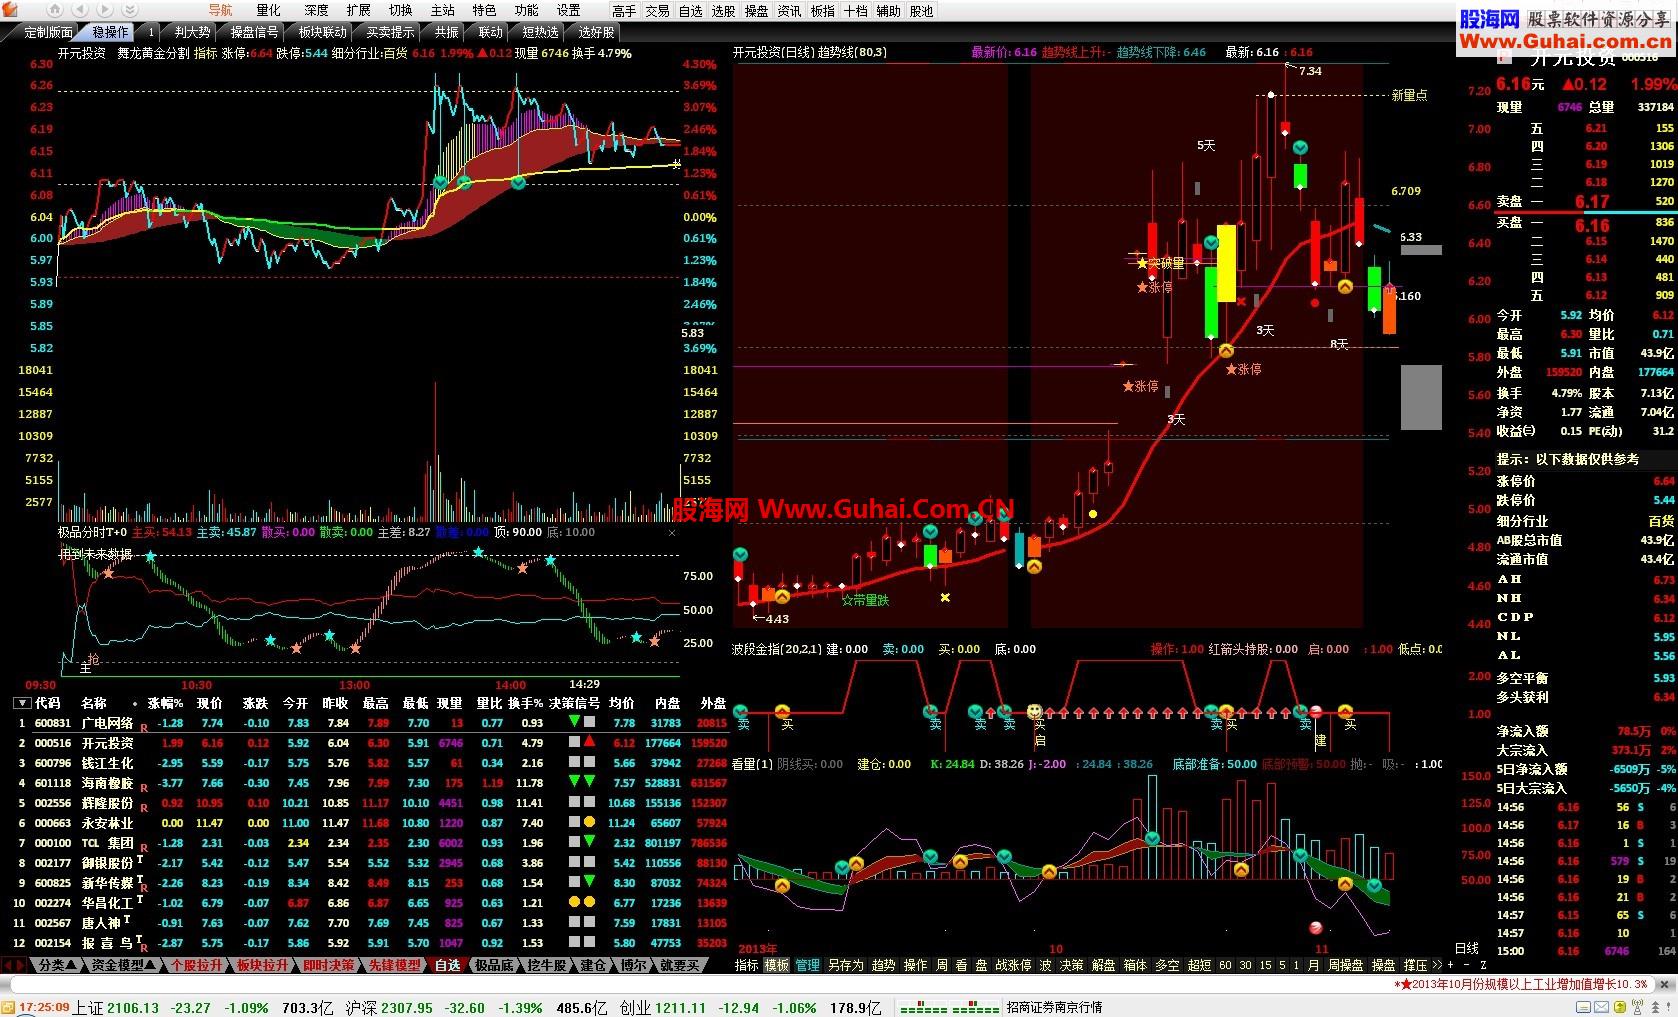Select the 挖牛股 list tab
1678x1017 pixels.
click(547, 965)
